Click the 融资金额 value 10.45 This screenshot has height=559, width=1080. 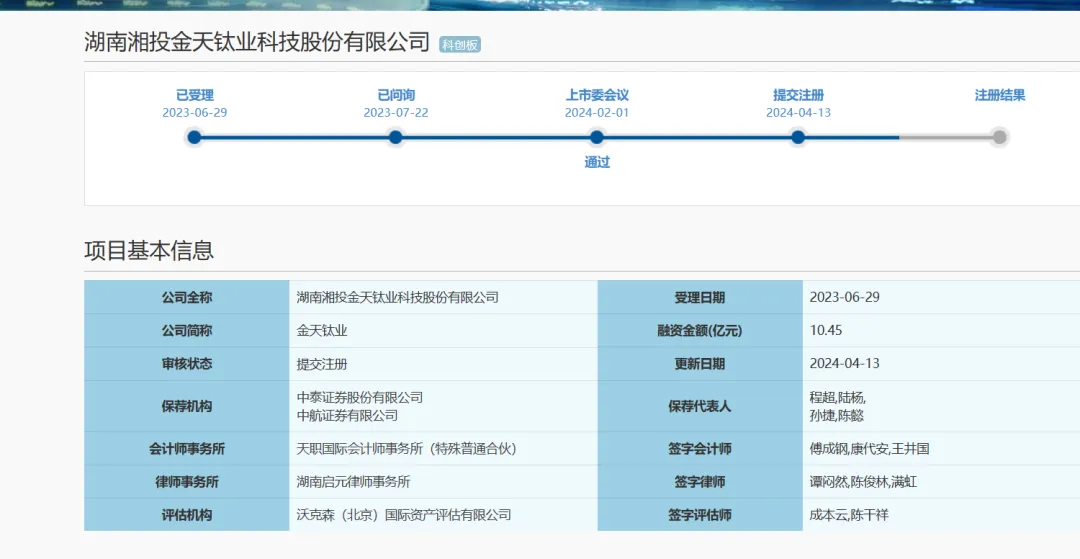click(x=826, y=330)
